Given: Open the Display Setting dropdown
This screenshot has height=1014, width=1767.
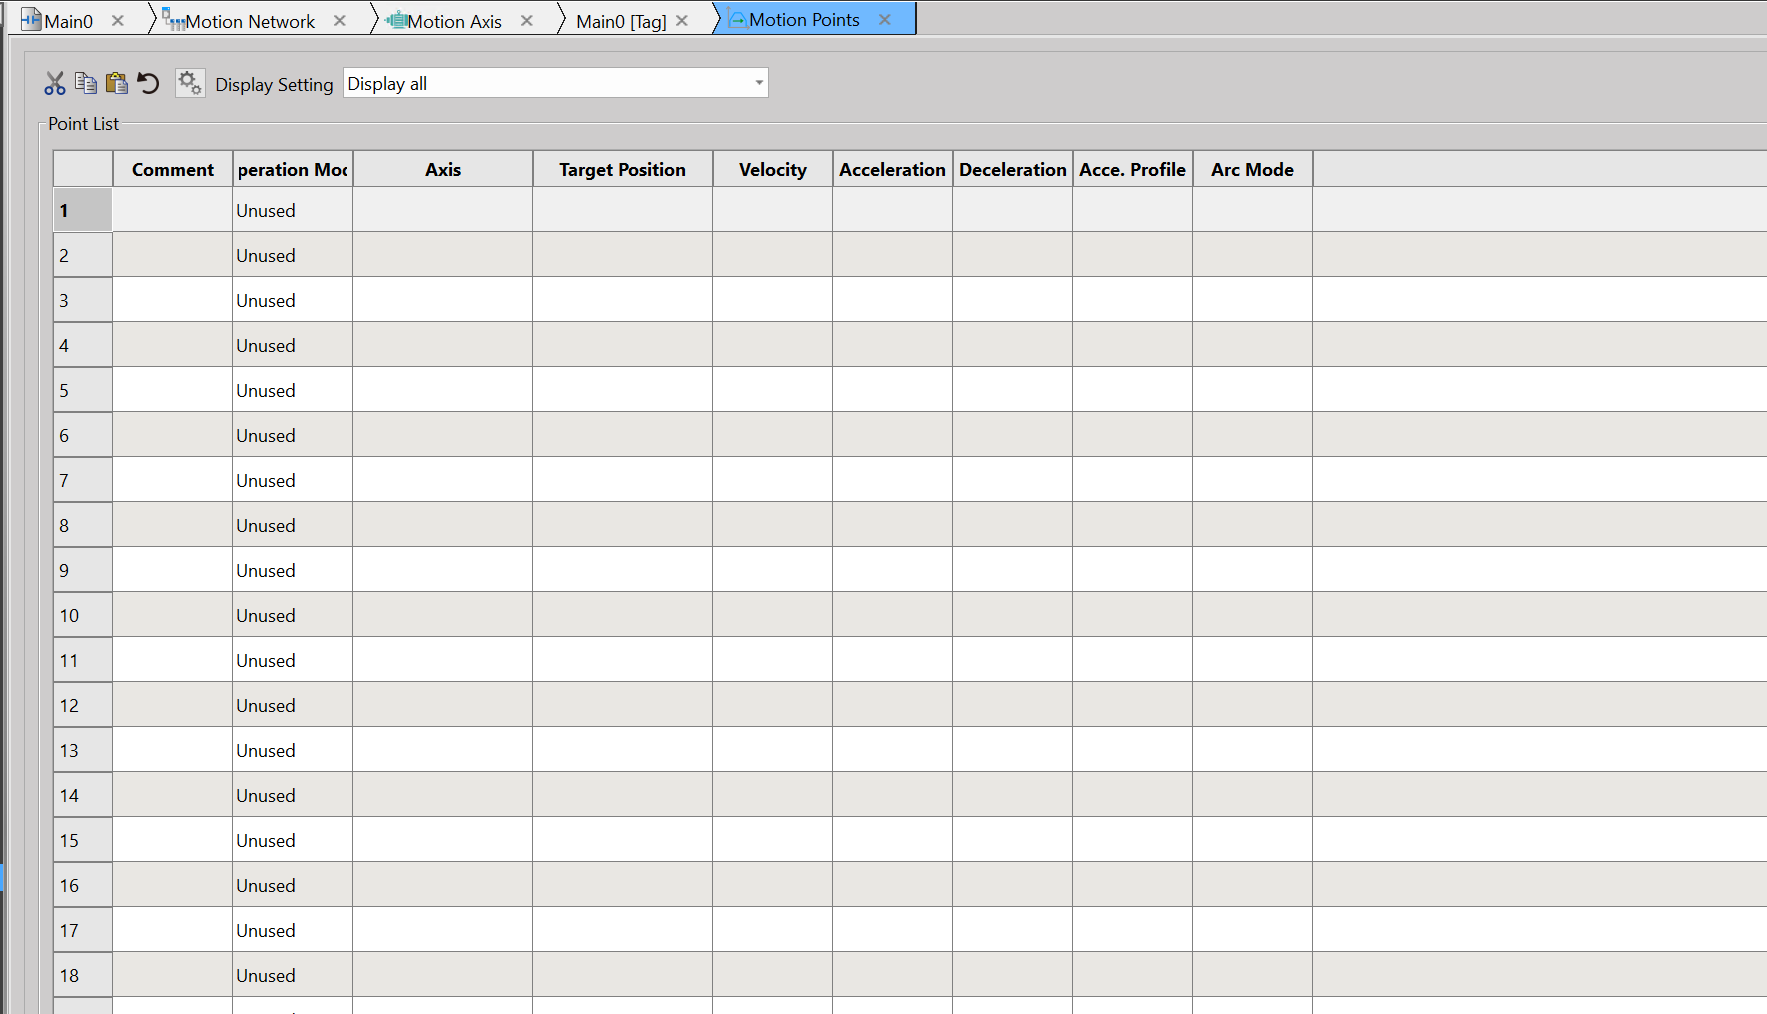Looking at the screenshot, I should click(759, 83).
